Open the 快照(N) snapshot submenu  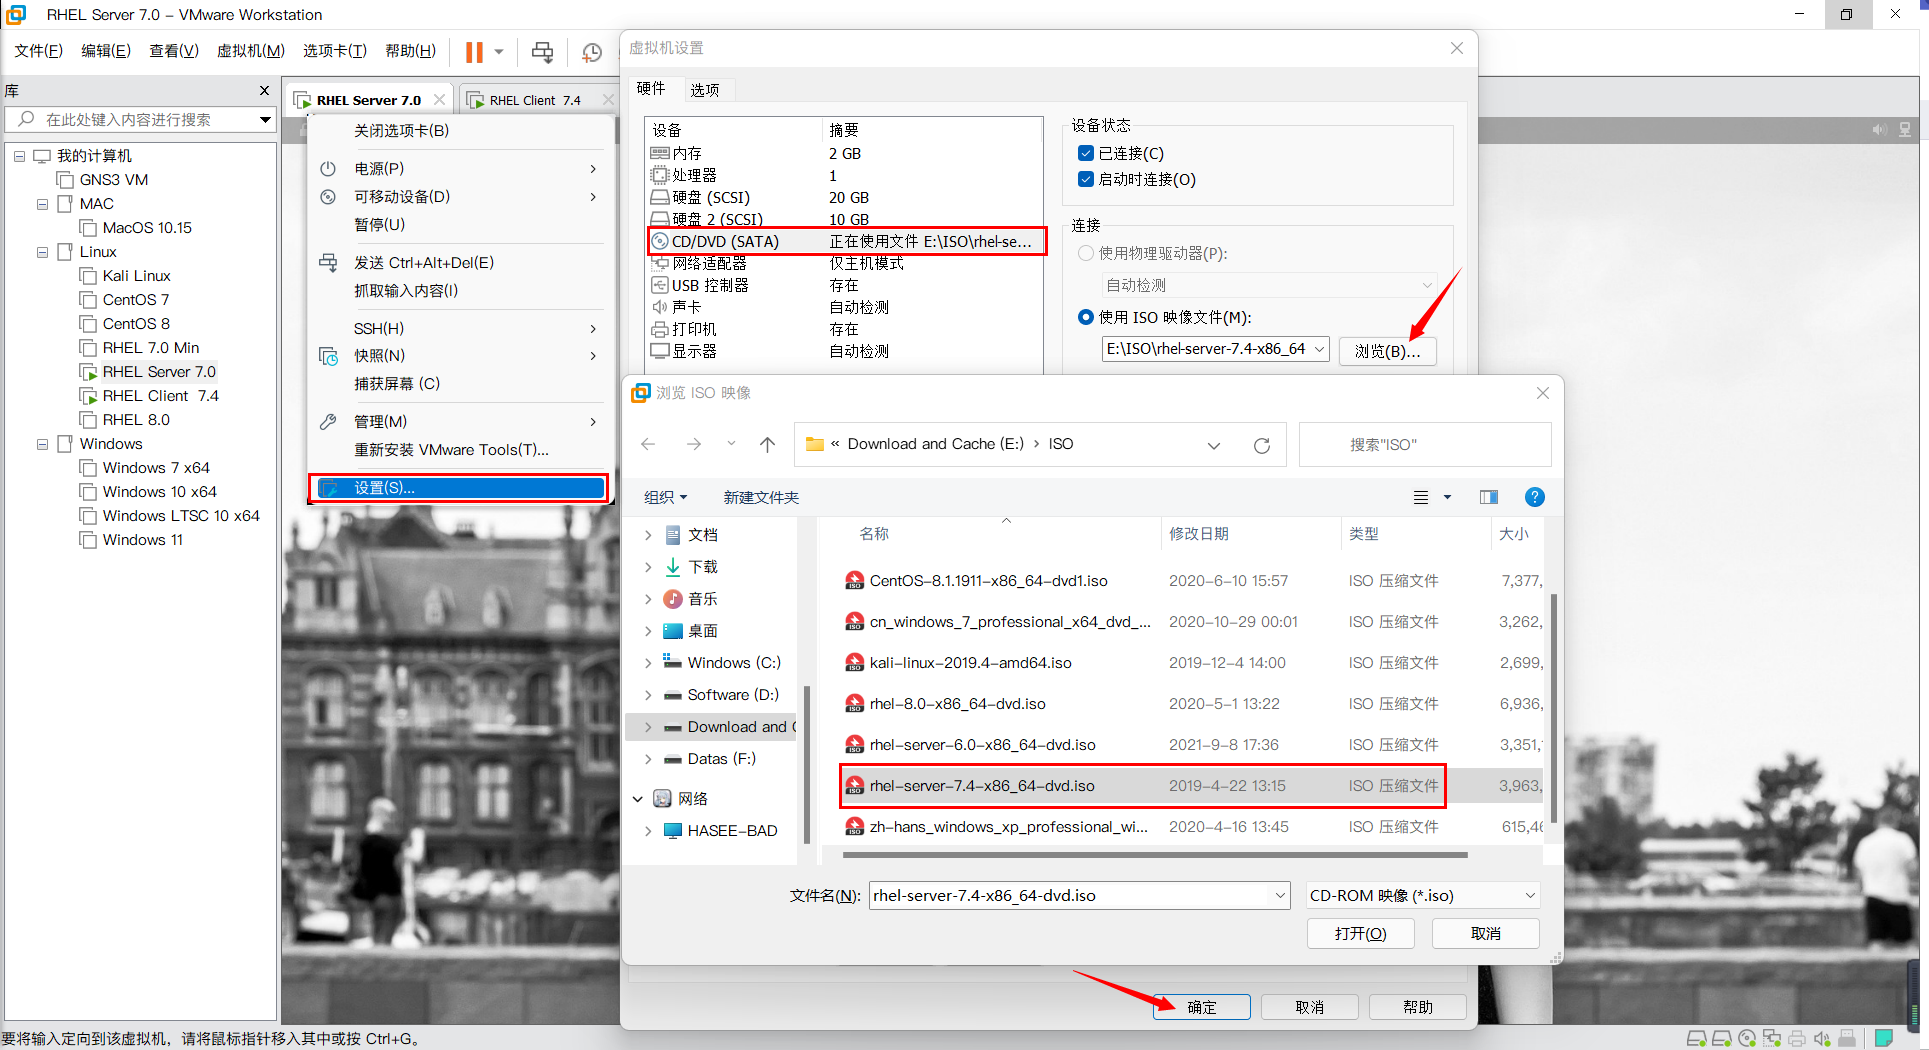point(459,356)
